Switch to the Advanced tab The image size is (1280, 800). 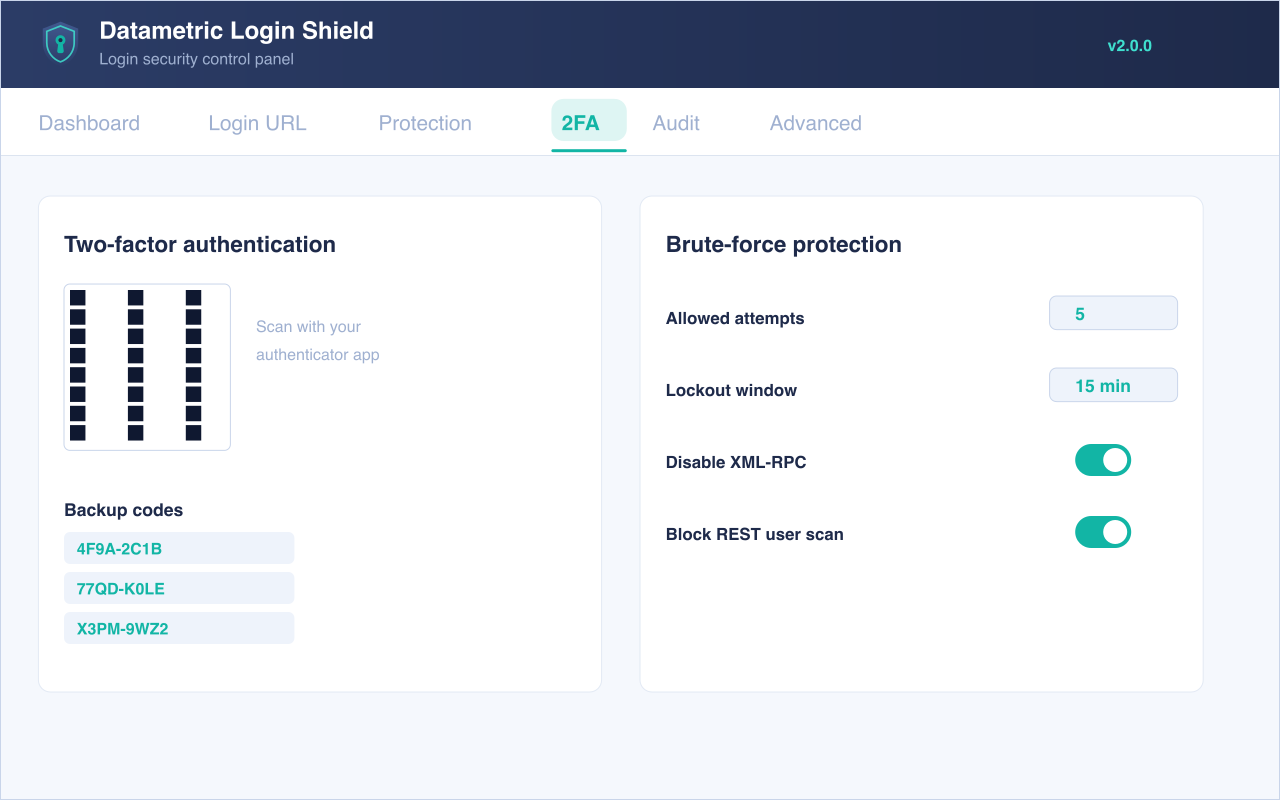pyautogui.click(x=815, y=123)
